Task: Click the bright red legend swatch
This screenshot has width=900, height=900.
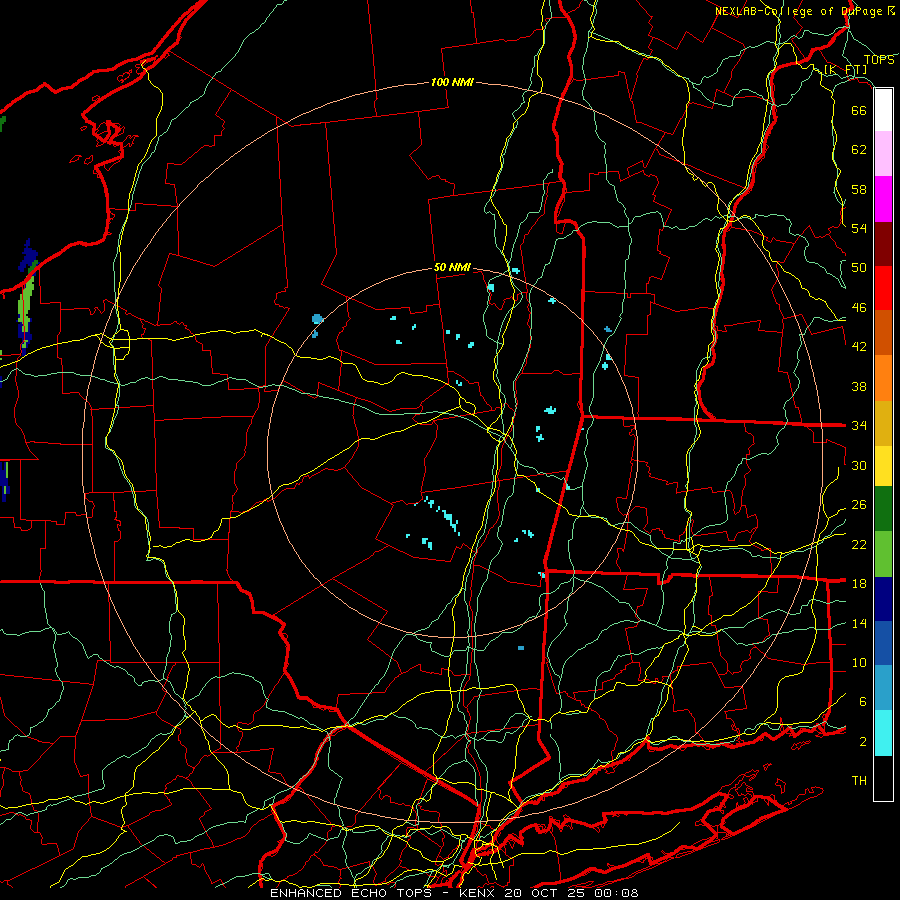Action: [x=883, y=288]
